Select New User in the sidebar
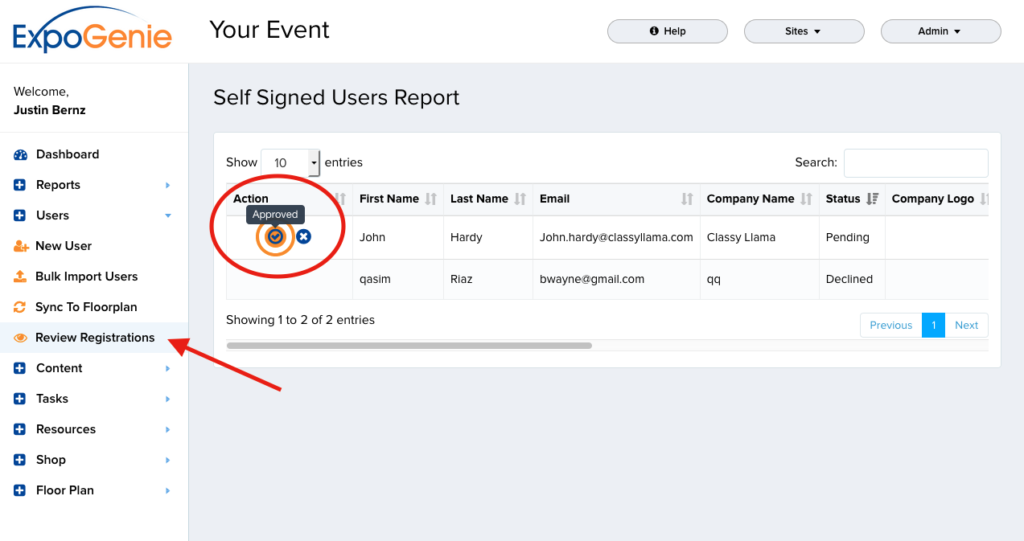Viewport: 1024px width, 541px height. [x=63, y=246]
